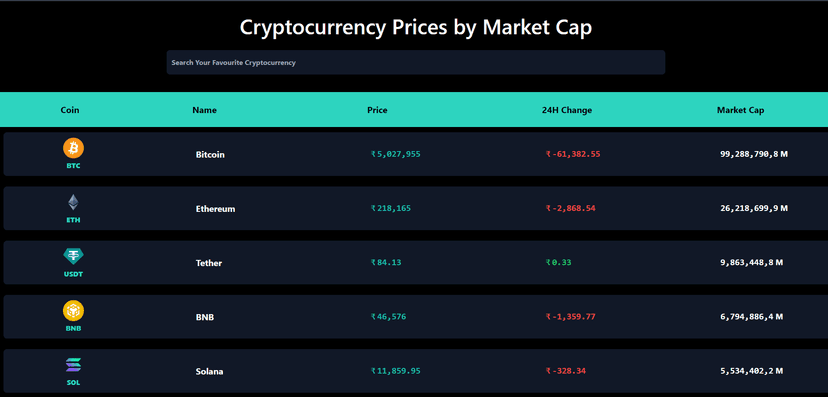The height and width of the screenshot is (397, 828).
Task: Select the BTC ticker symbol label
Action: tap(73, 166)
